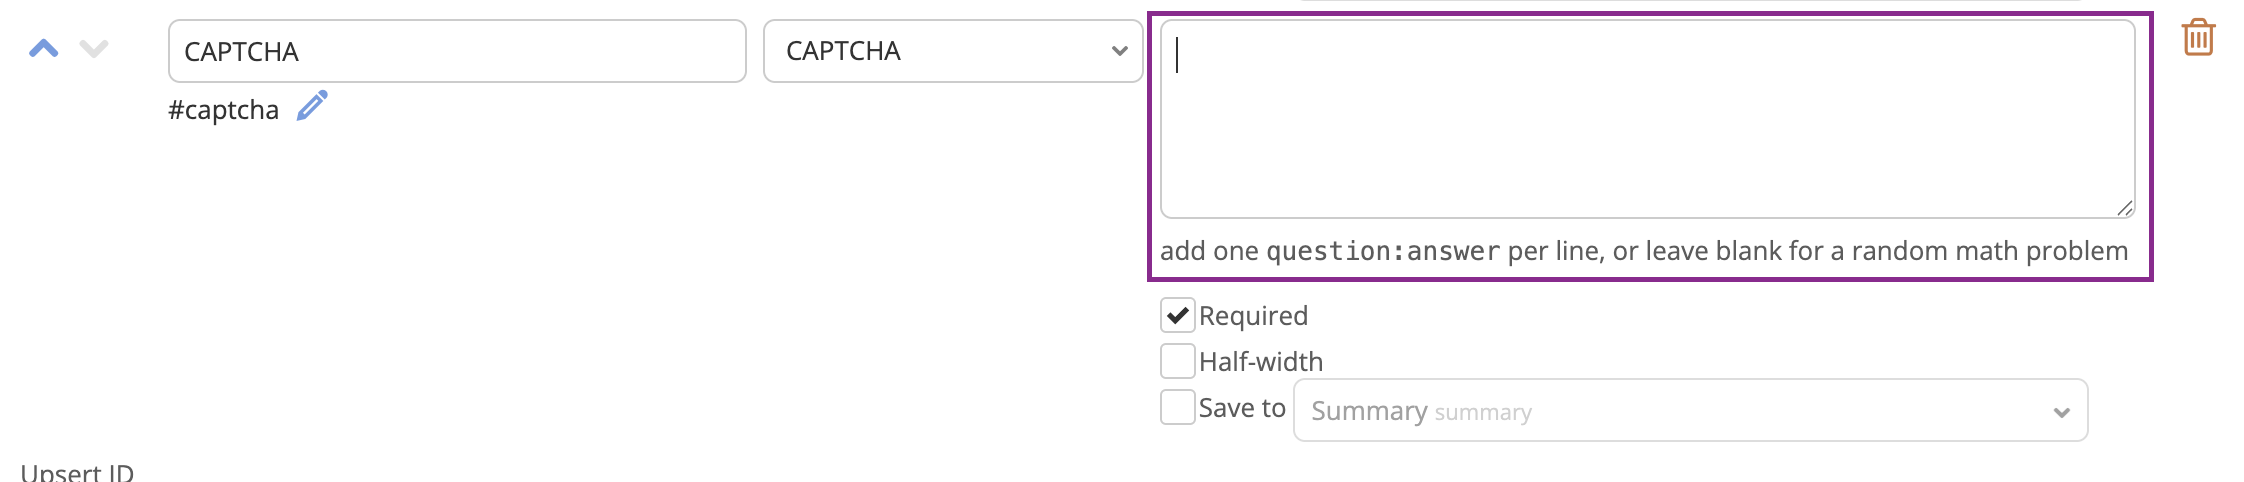Tick the Save to checkbox

1178,407
